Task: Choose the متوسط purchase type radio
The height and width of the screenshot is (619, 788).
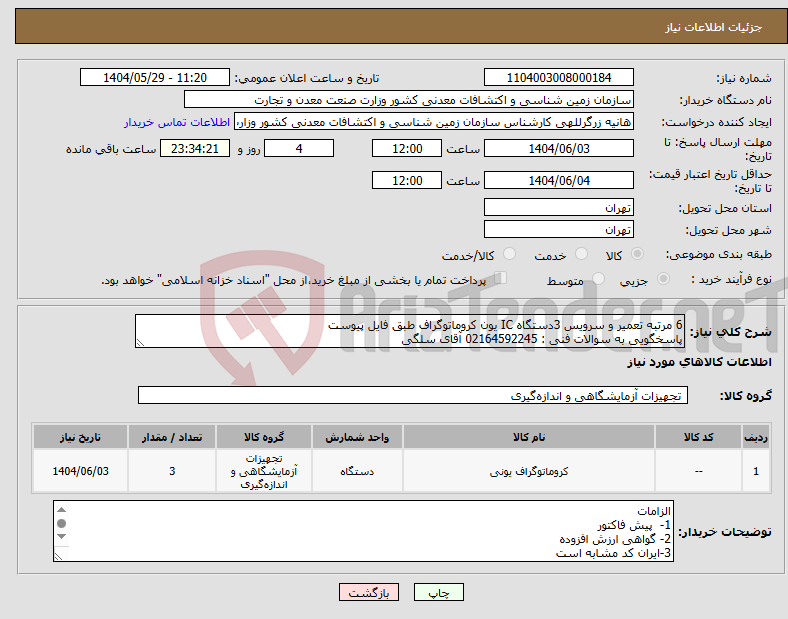Action: pos(599,278)
